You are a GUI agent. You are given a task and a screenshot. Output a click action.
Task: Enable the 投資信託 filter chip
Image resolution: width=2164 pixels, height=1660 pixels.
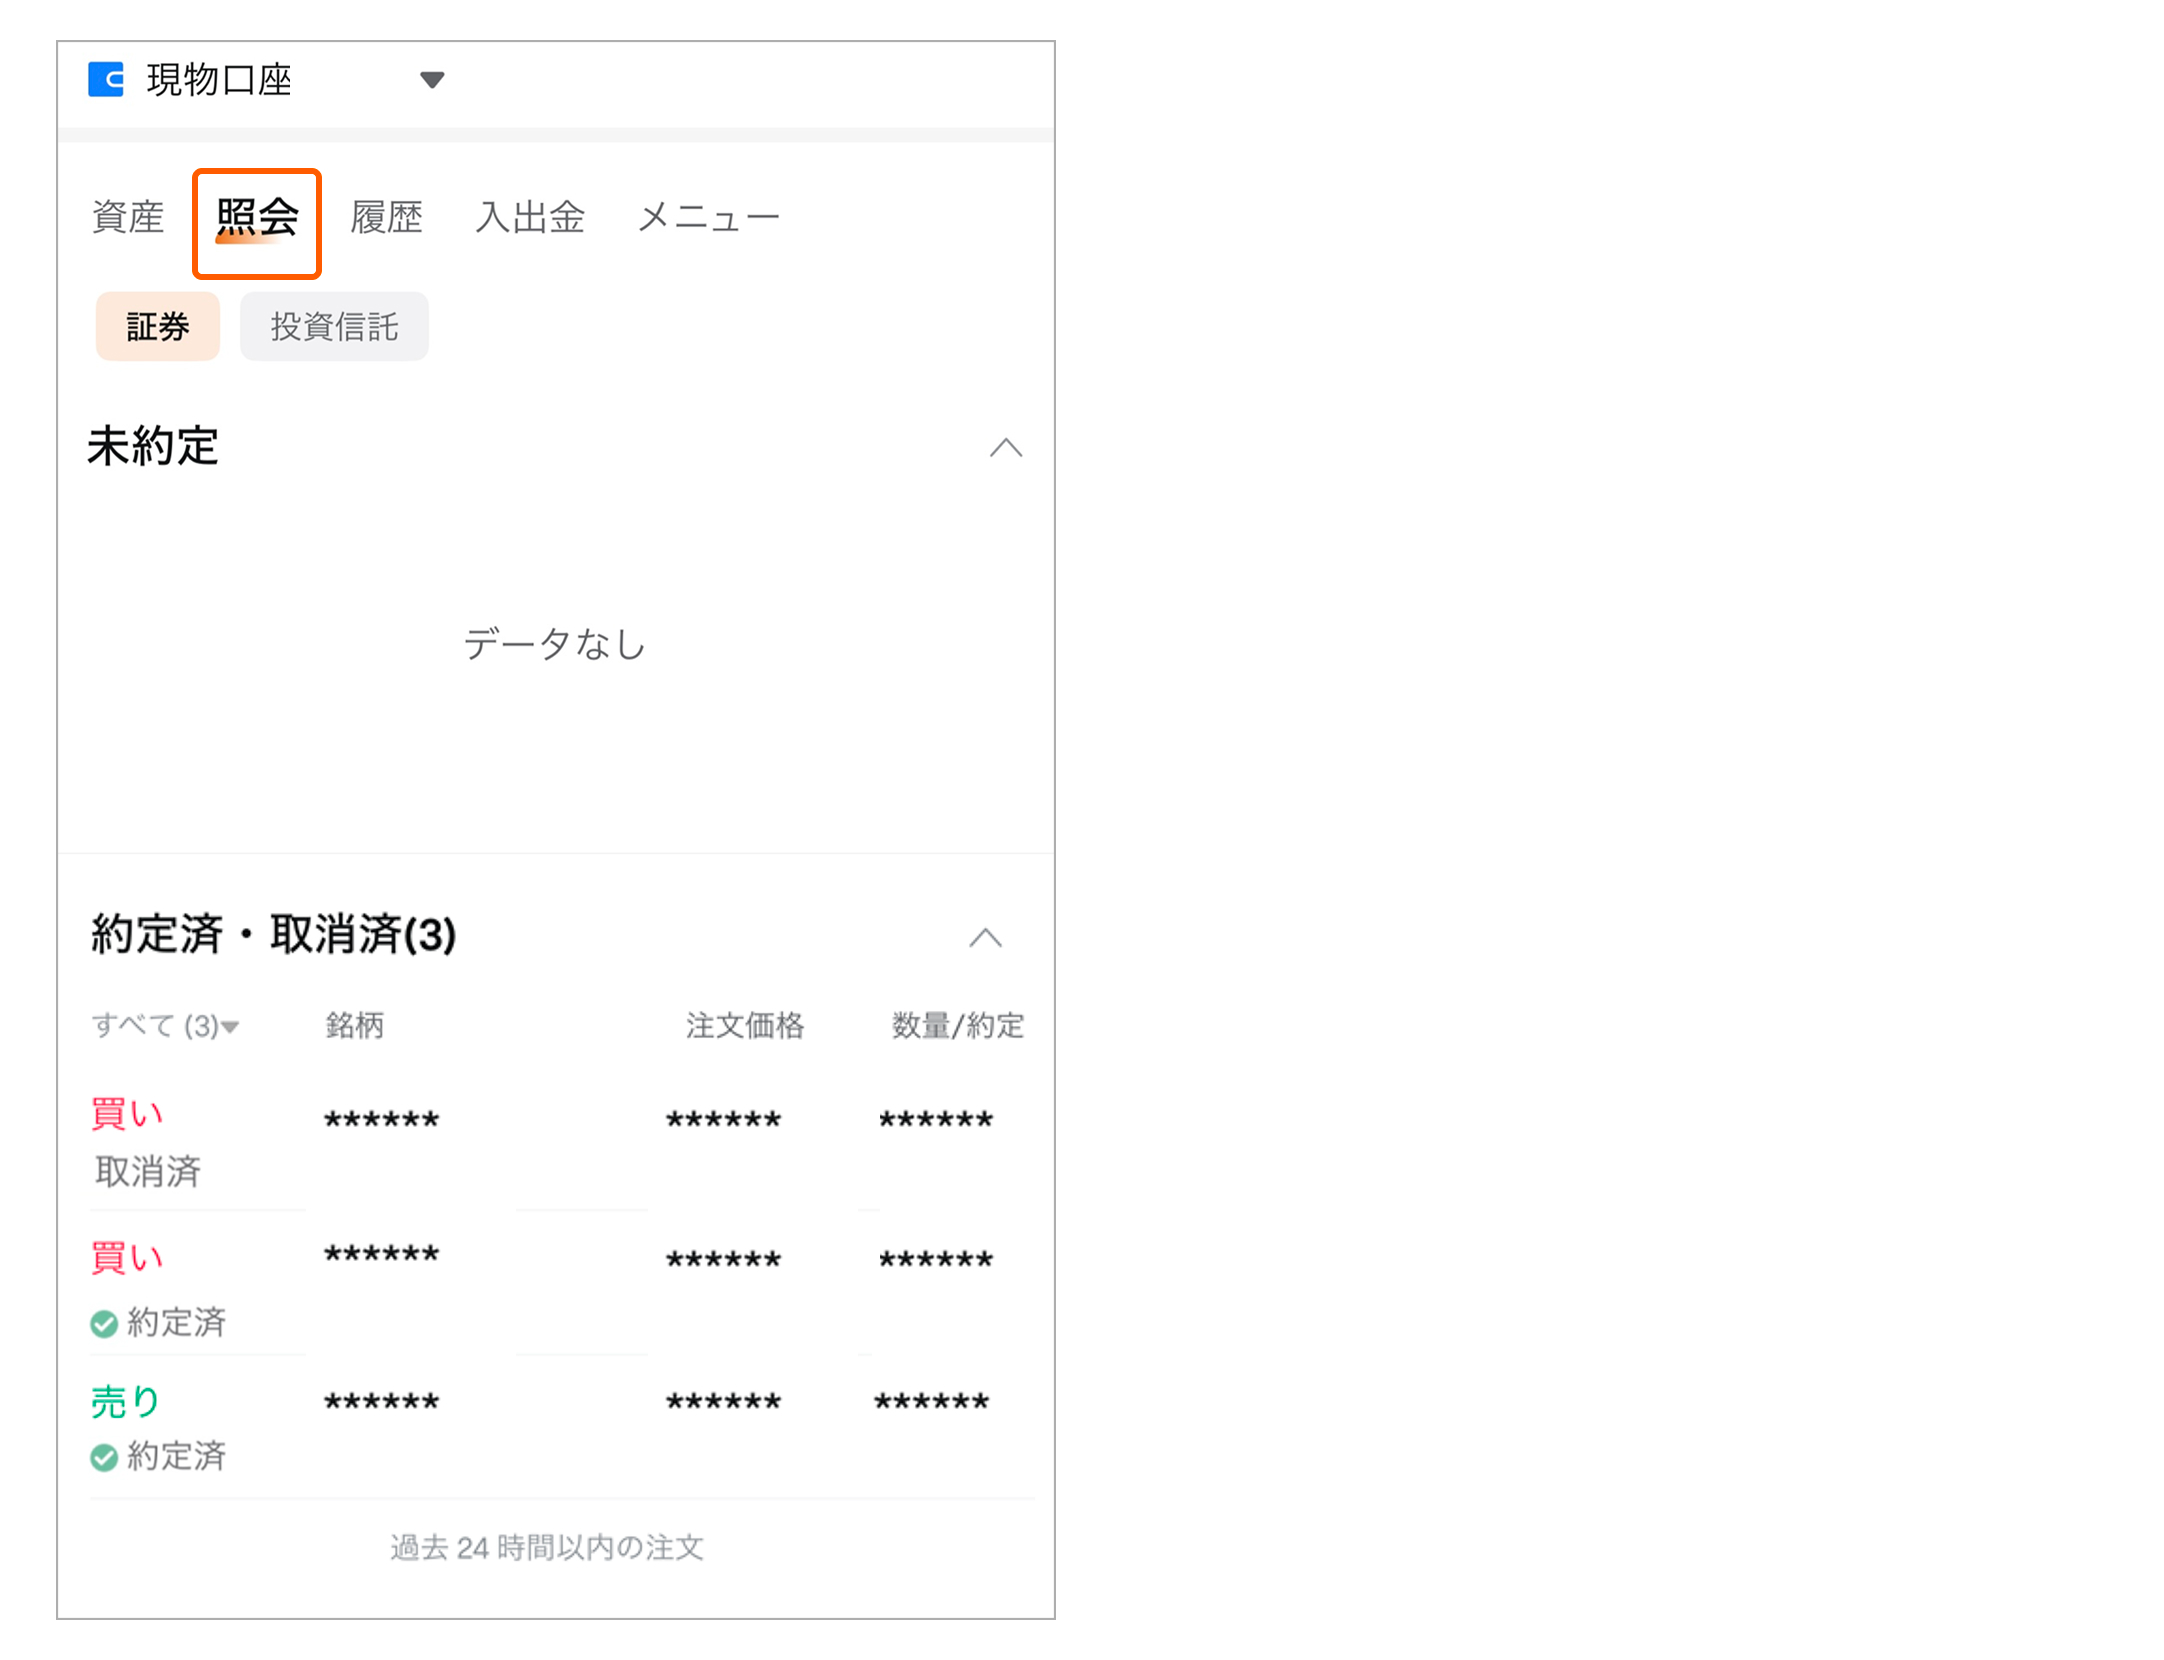[334, 326]
